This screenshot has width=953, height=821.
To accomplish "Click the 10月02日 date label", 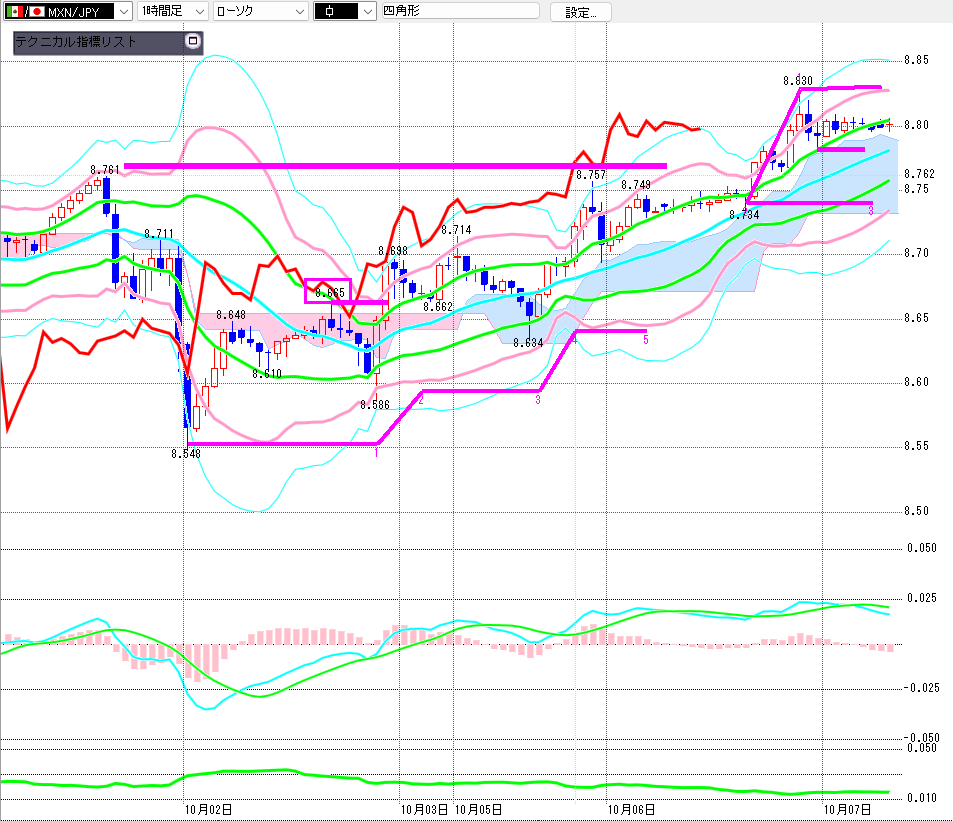I will pos(208,809).
